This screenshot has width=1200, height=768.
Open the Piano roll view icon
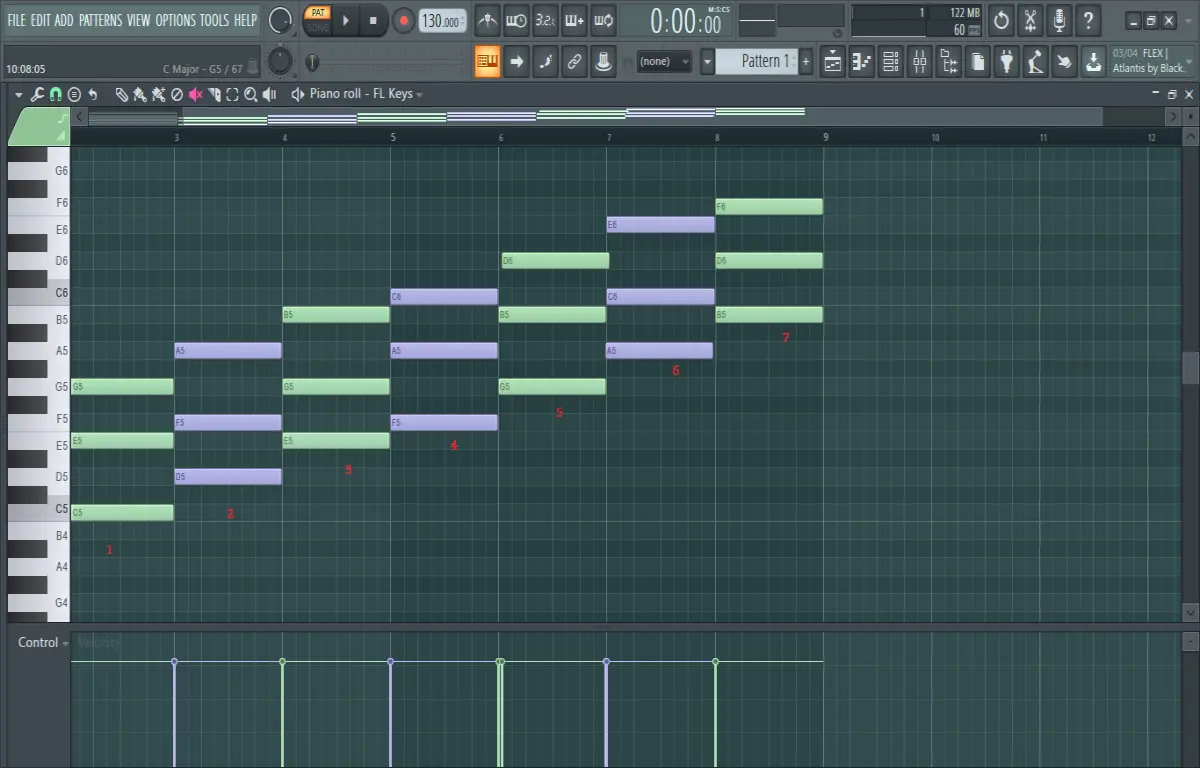coord(861,62)
